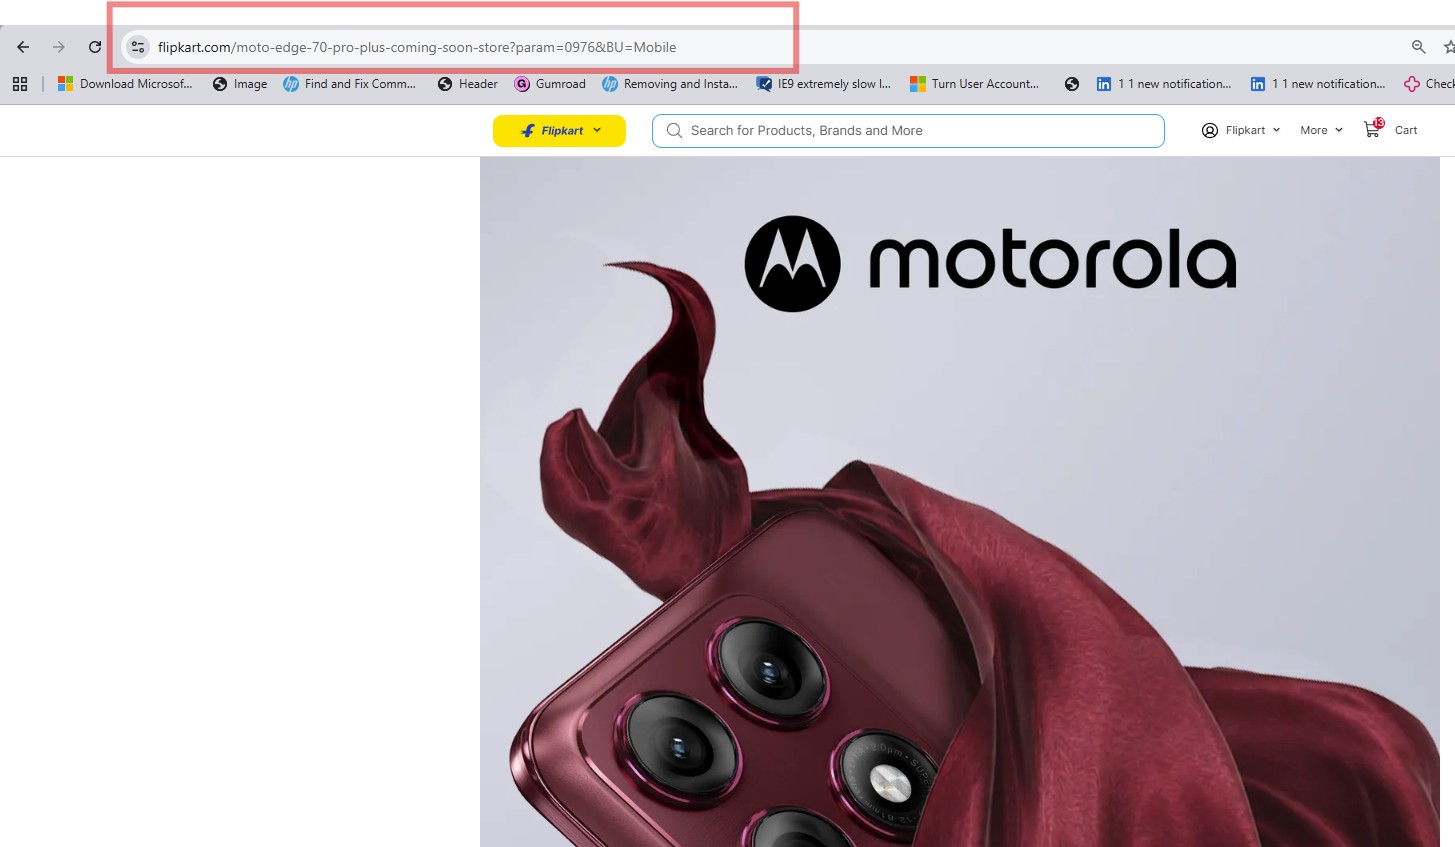View site information icon beside the URL
This screenshot has width=1455, height=847.
[x=138, y=47]
